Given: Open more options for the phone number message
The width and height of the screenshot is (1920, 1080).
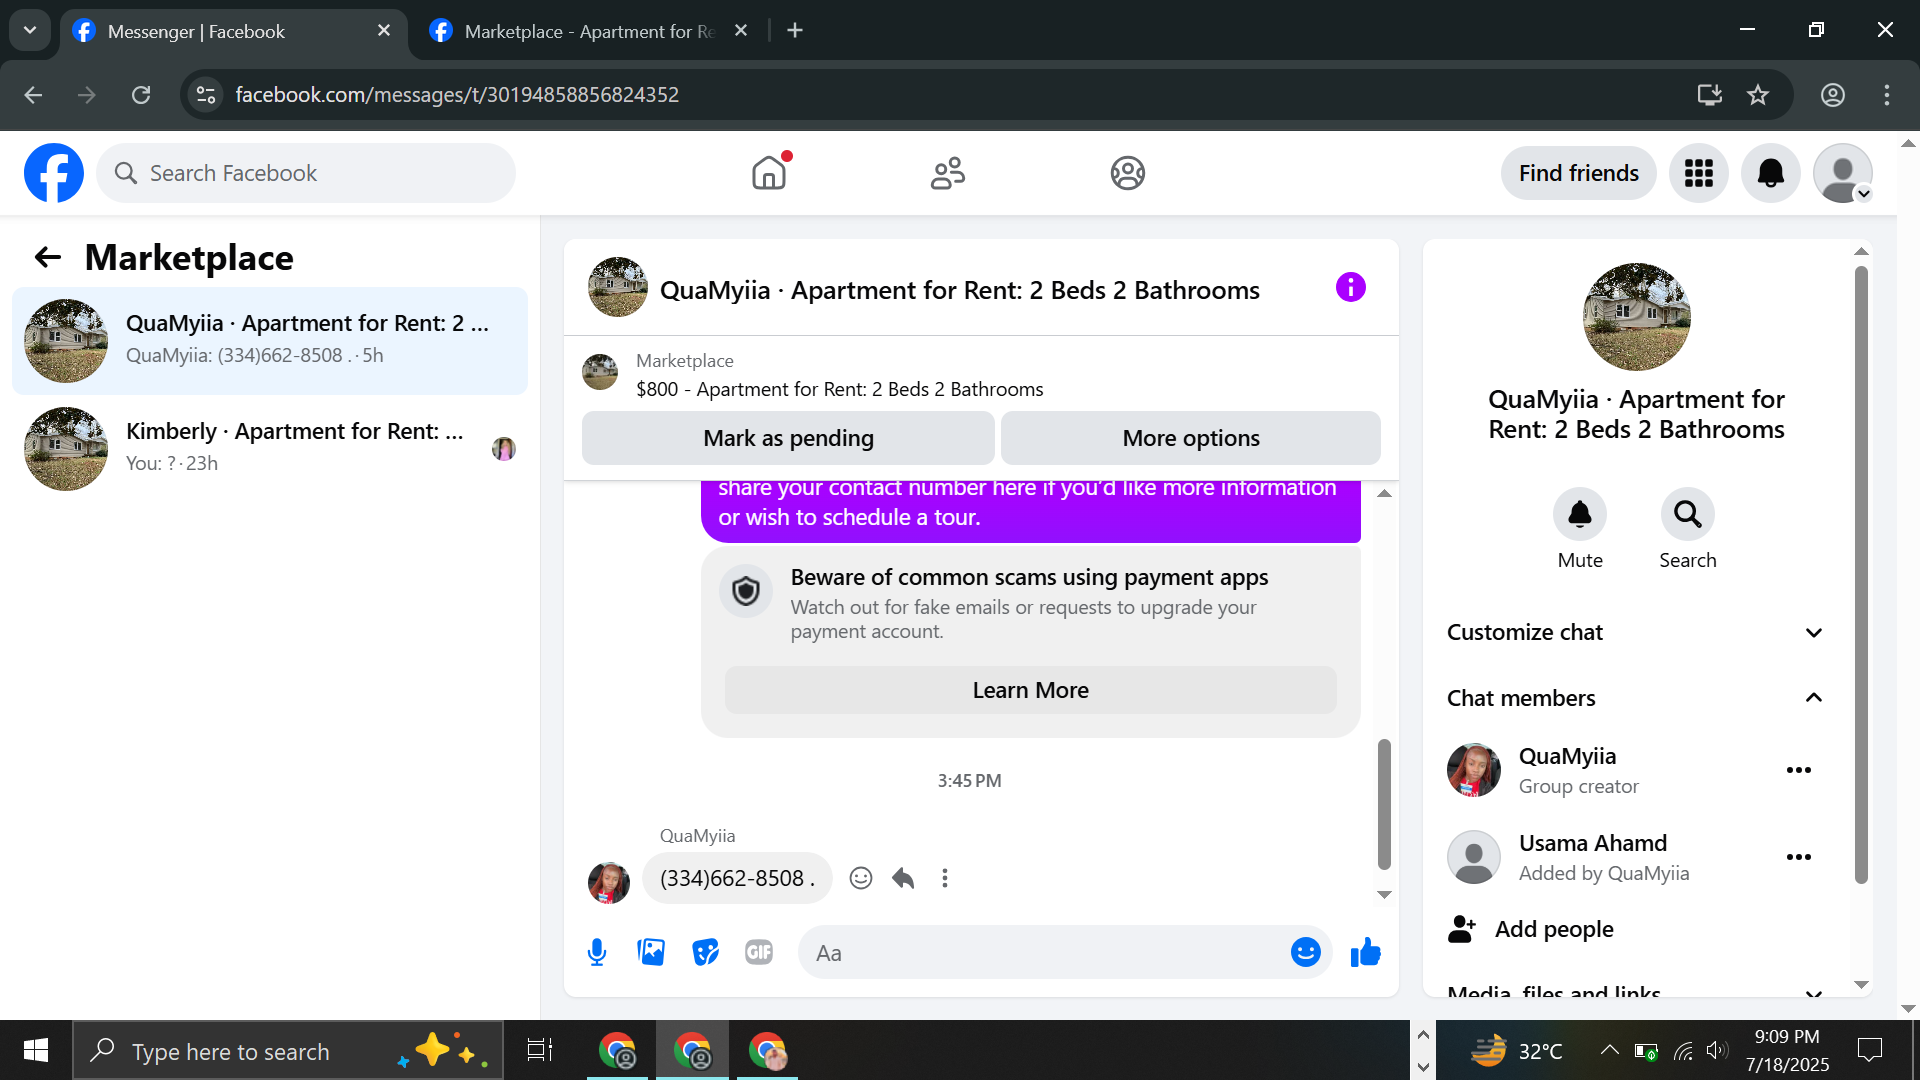Looking at the screenshot, I should pyautogui.click(x=945, y=878).
